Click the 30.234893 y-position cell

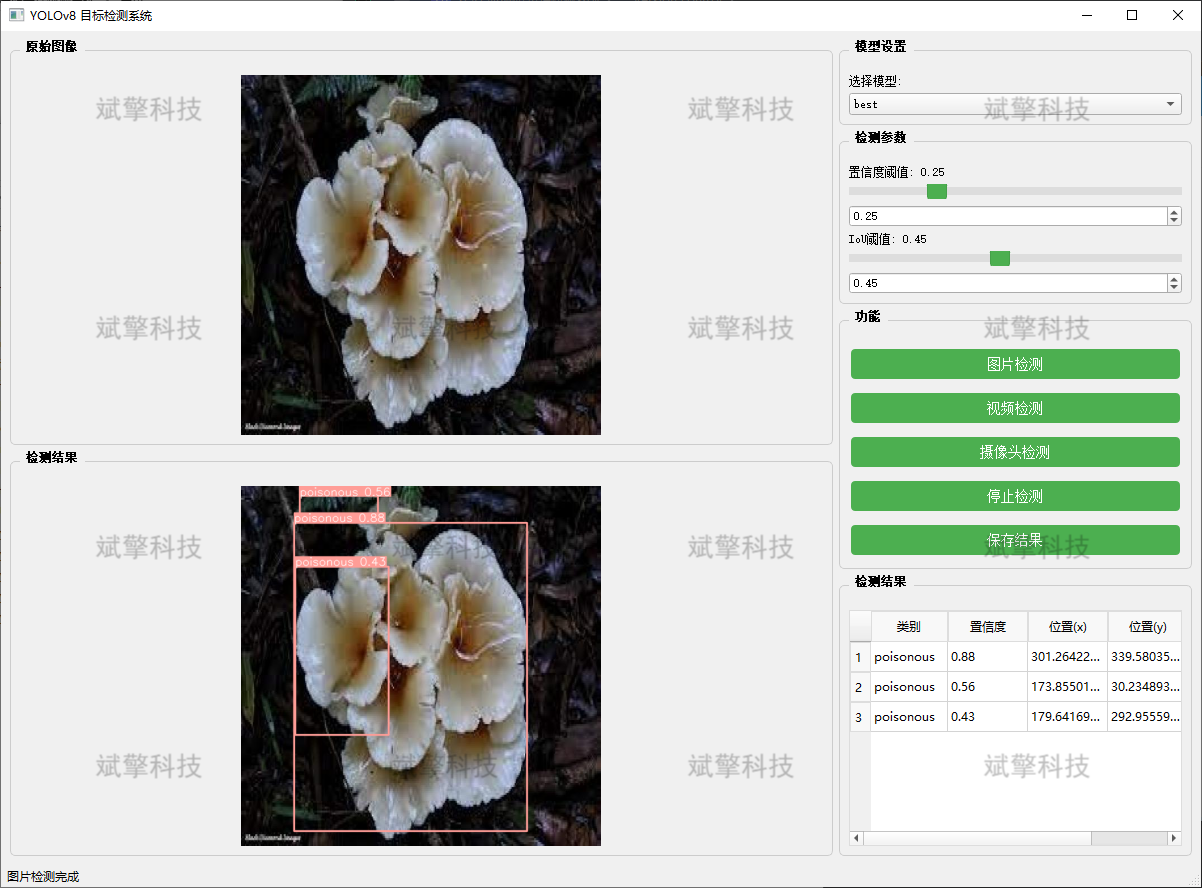pyautogui.click(x=1145, y=687)
